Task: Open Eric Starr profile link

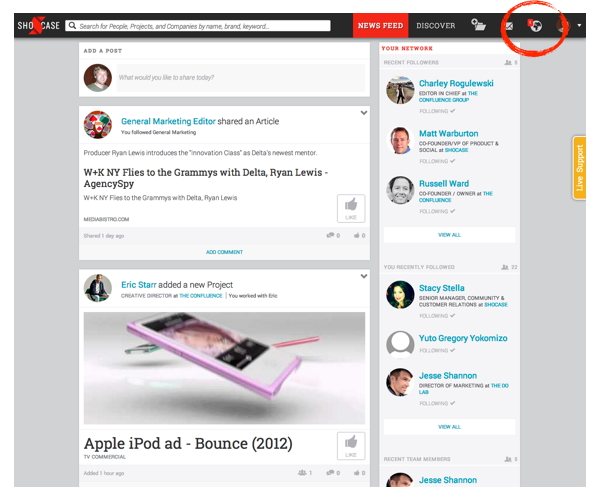Action: pyautogui.click(x=139, y=285)
